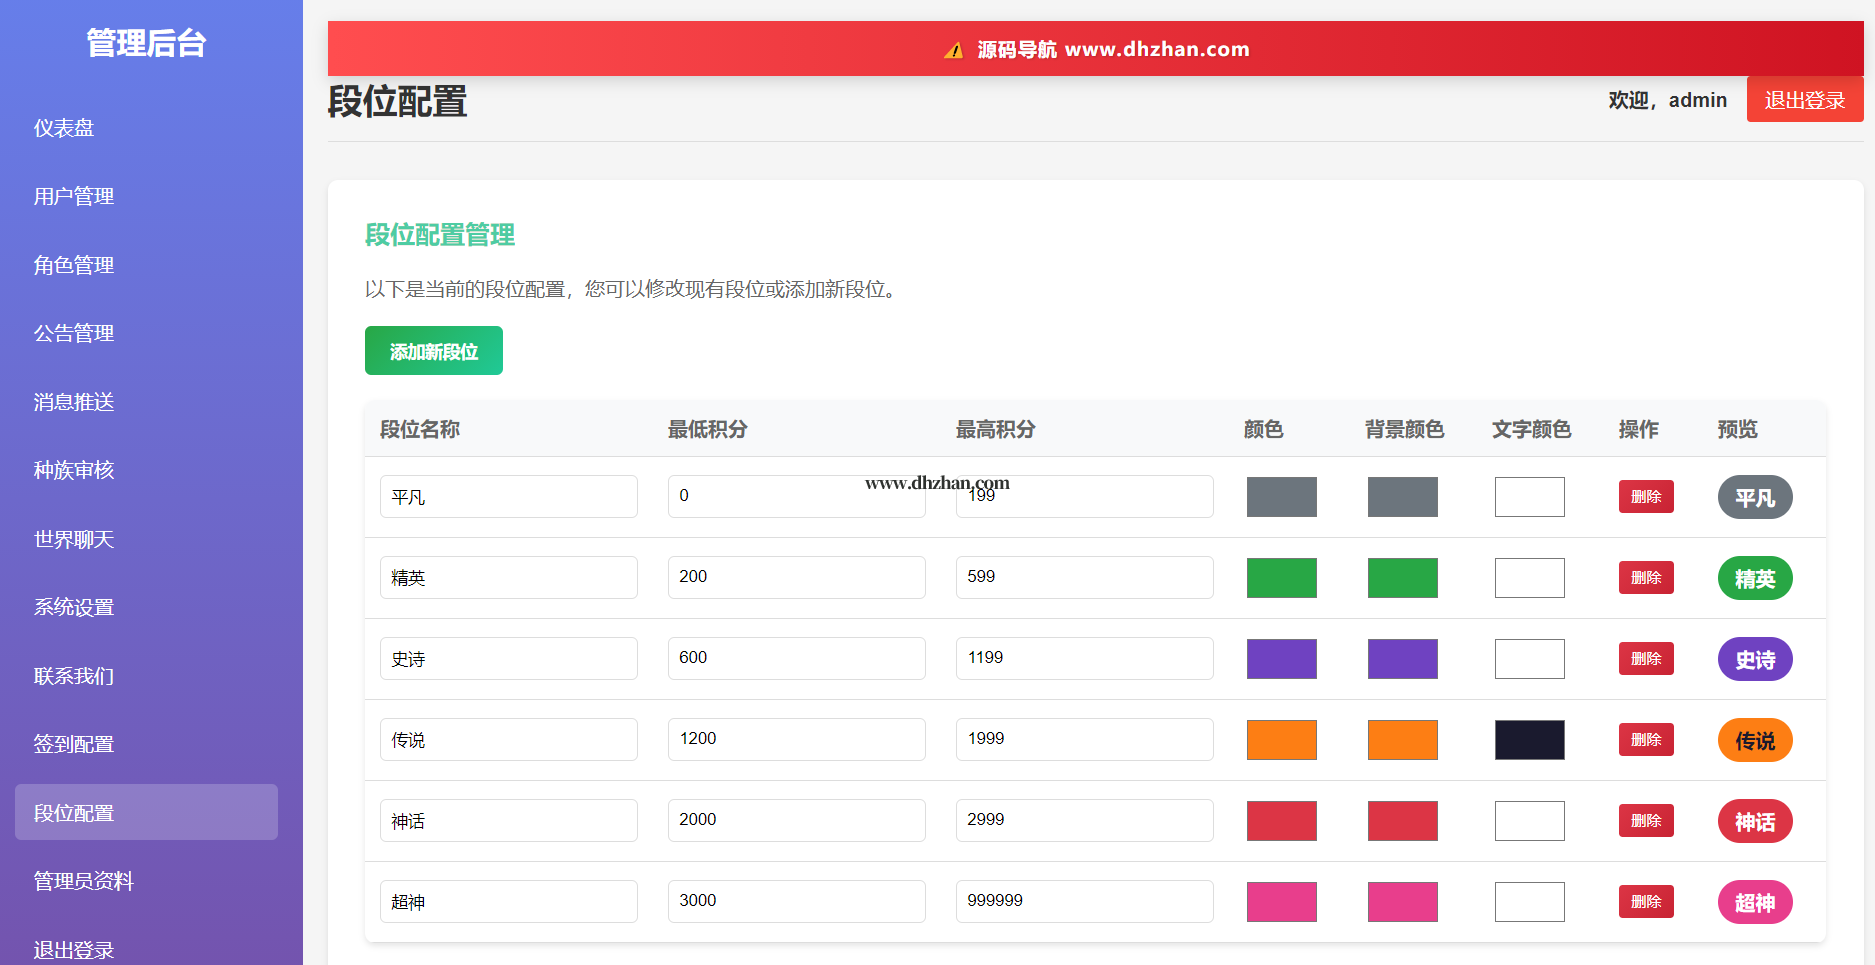
Task: Click the 超神 pink preview badge
Action: (x=1754, y=902)
